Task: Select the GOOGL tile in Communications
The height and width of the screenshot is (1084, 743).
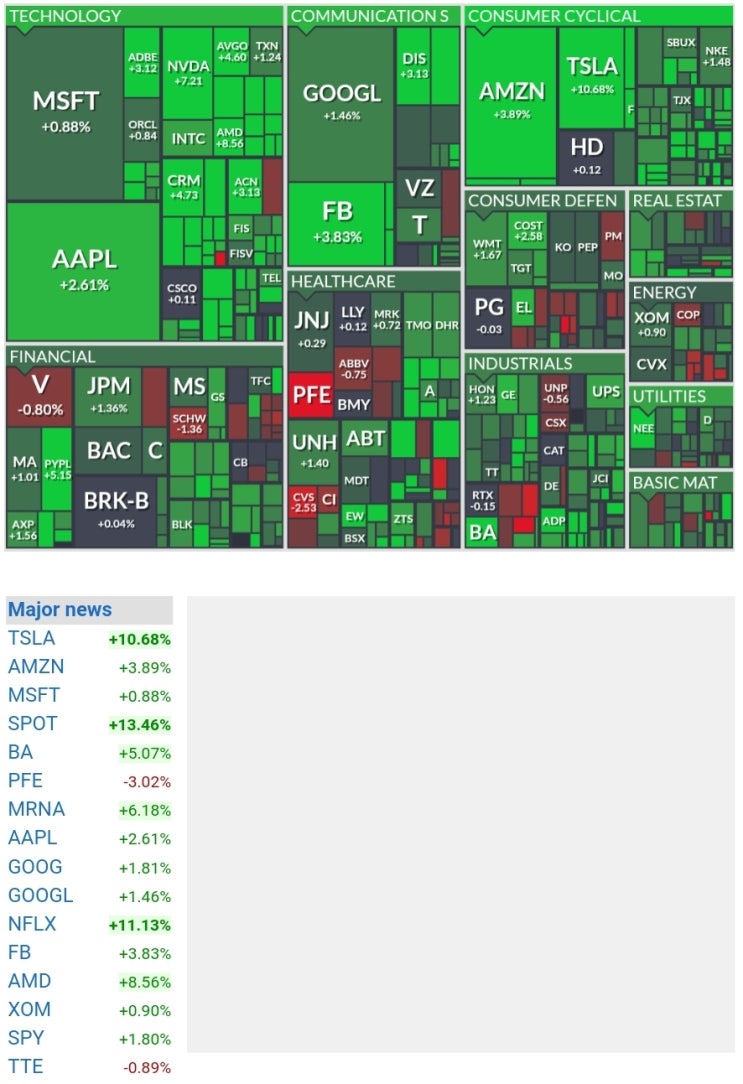Action: (341, 104)
